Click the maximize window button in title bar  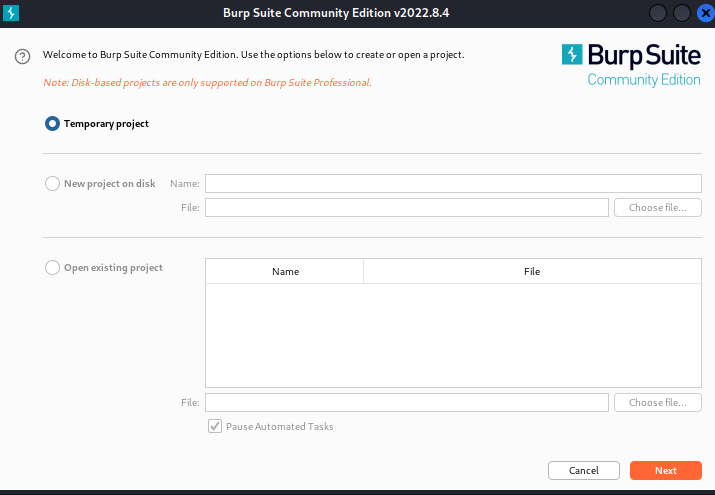coord(682,13)
